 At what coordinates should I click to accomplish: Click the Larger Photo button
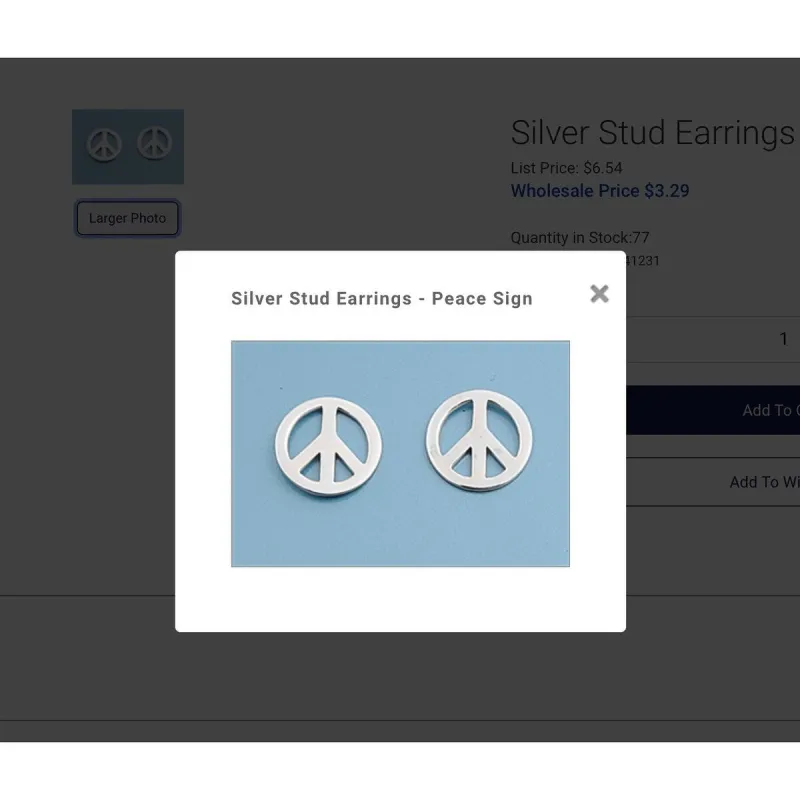128,218
